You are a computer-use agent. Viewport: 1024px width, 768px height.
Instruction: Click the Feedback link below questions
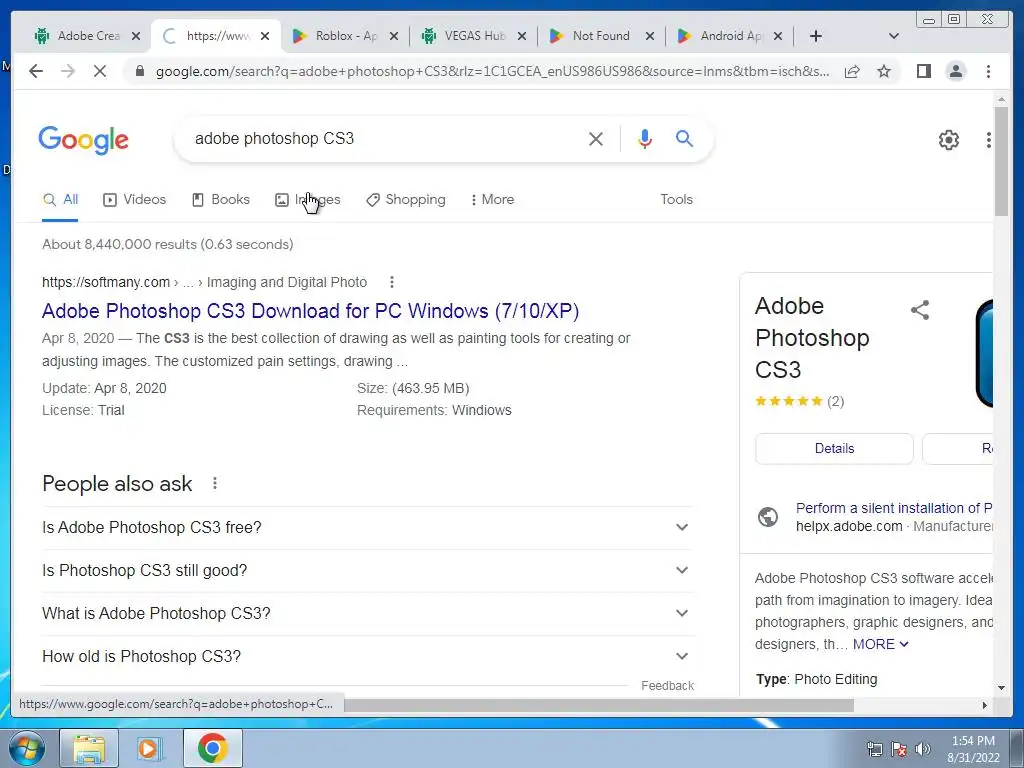pyautogui.click(x=667, y=686)
